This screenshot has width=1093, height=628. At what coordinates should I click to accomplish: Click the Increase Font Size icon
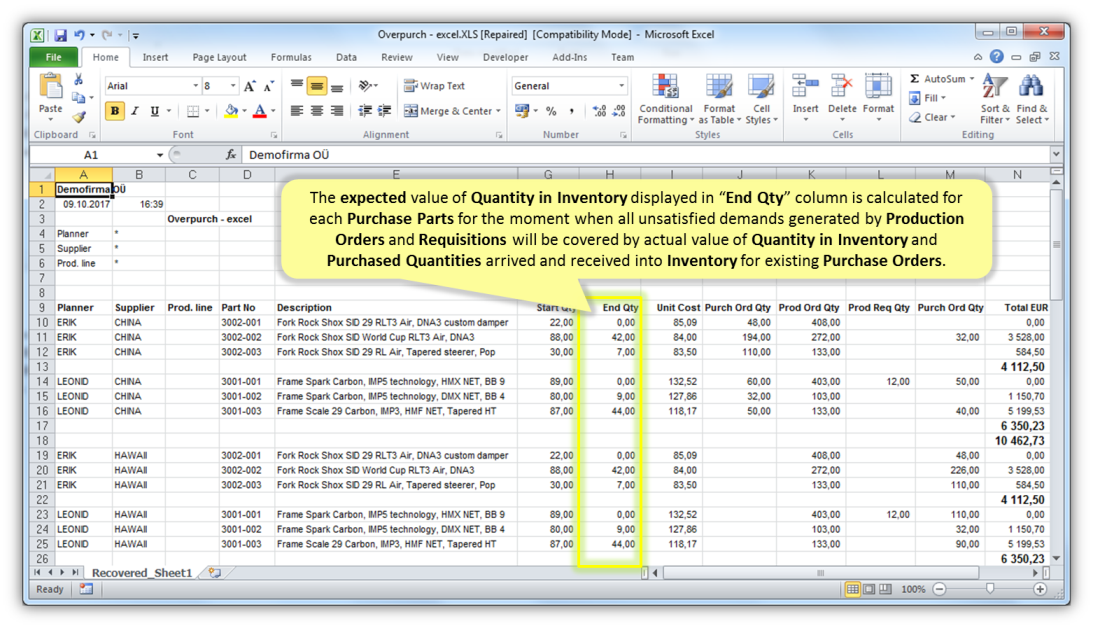click(250, 86)
